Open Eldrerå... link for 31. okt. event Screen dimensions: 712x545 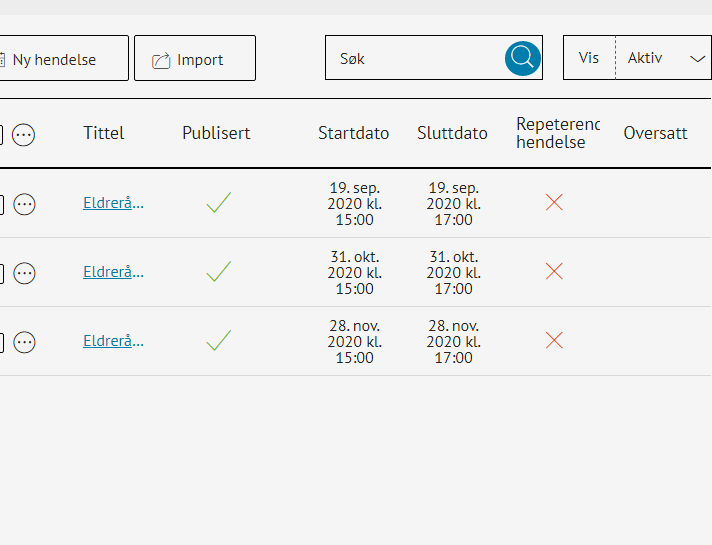(x=113, y=272)
